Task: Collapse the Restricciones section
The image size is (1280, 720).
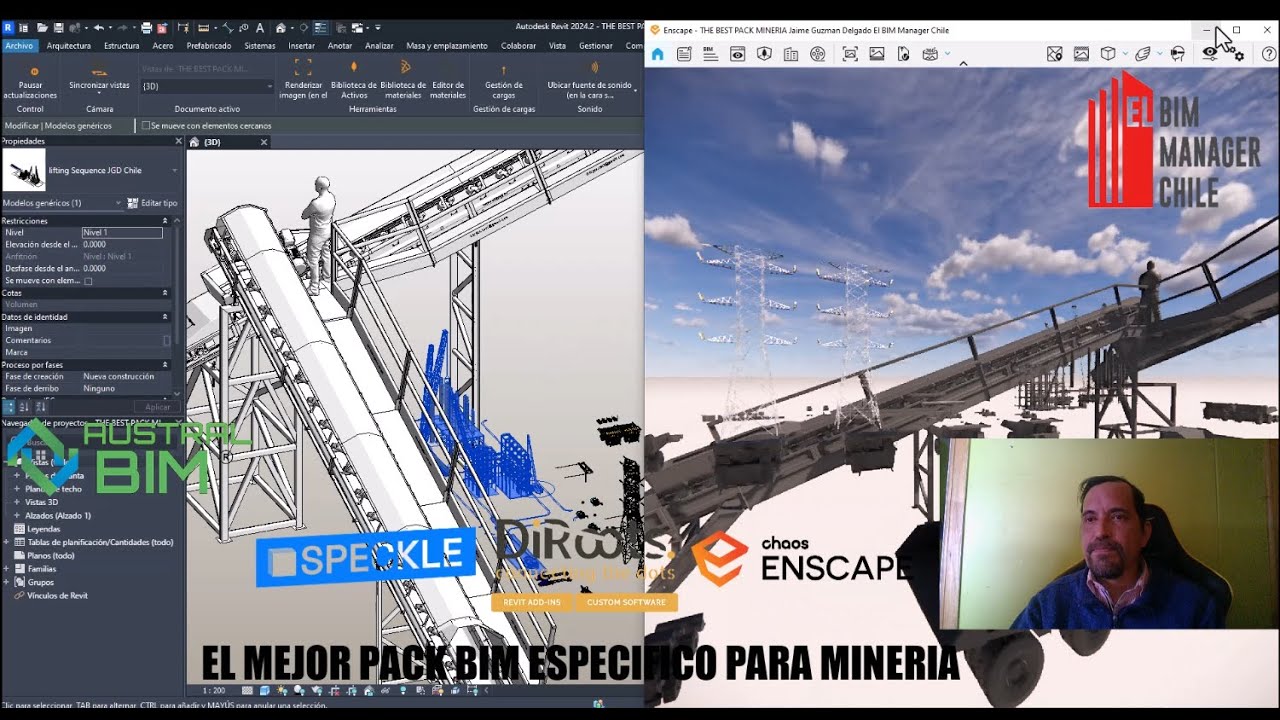Action: click(x=165, y=220)
